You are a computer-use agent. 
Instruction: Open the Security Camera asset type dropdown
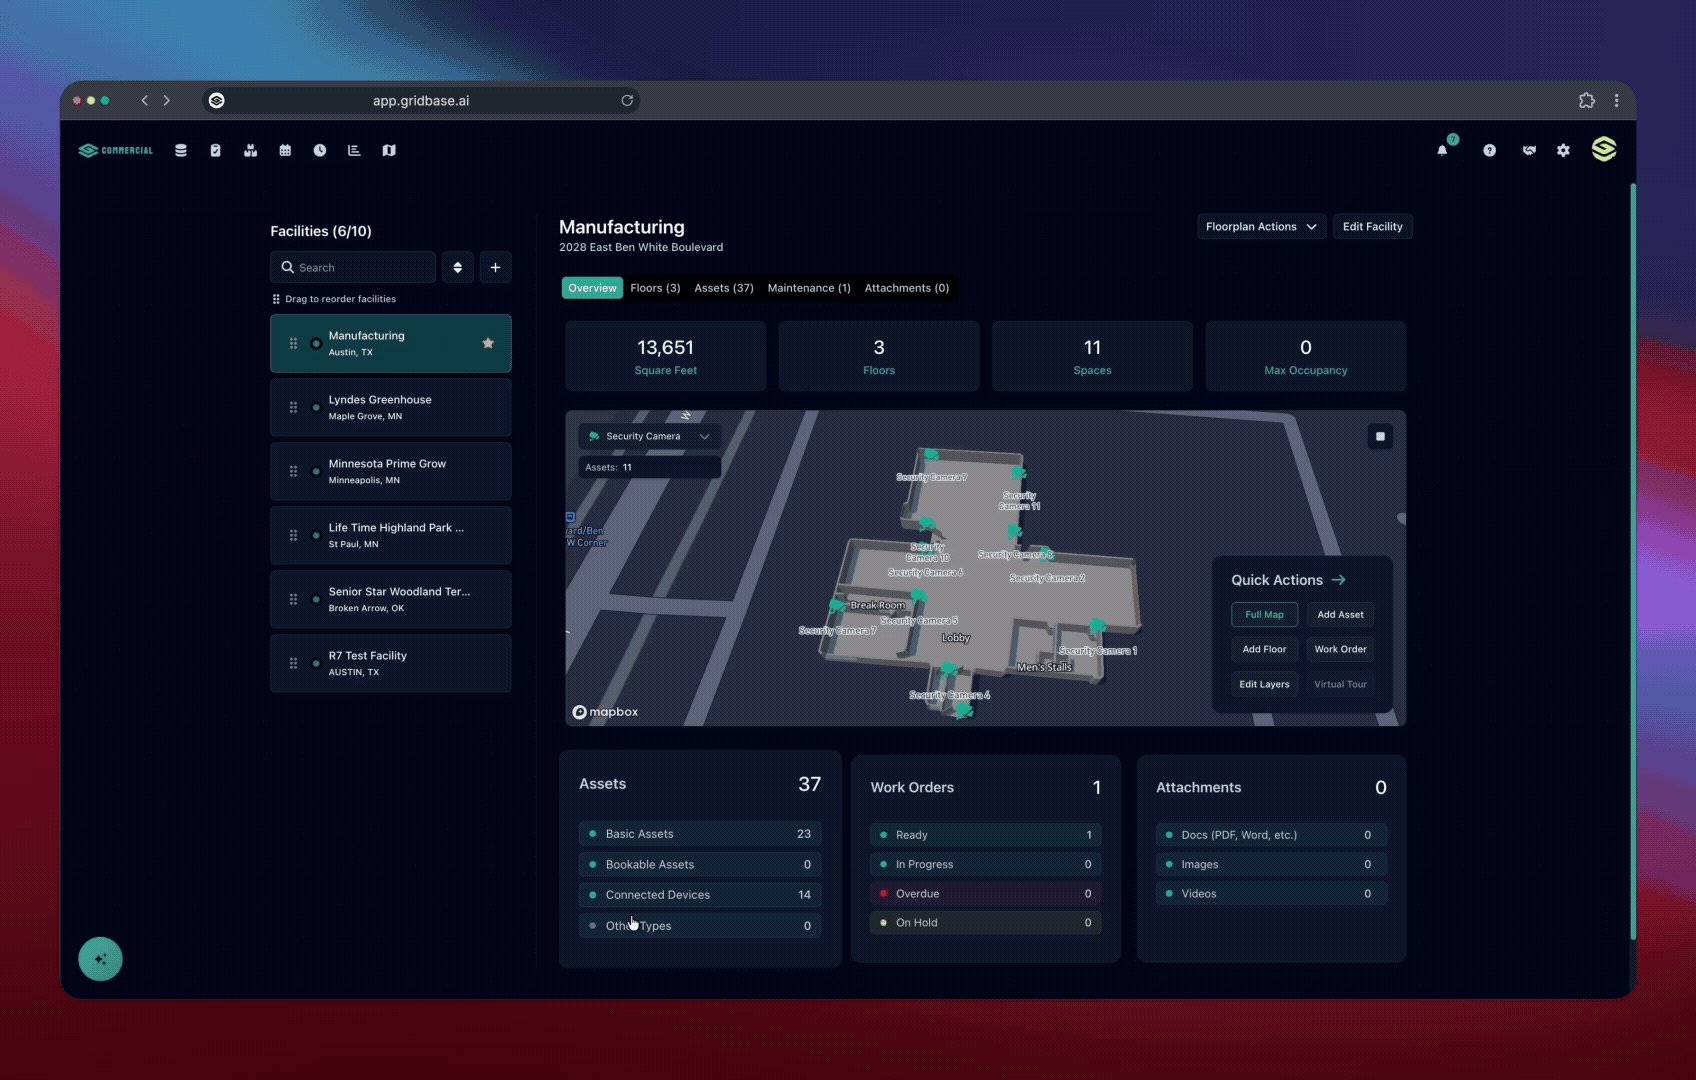649,437
